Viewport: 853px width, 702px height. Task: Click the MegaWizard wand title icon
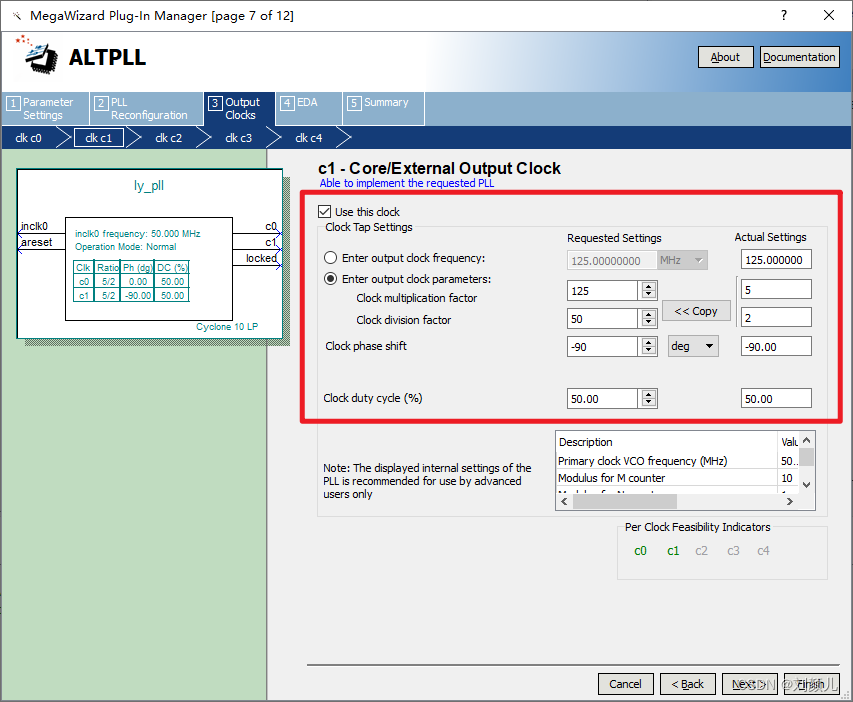[x=17, y=16]
